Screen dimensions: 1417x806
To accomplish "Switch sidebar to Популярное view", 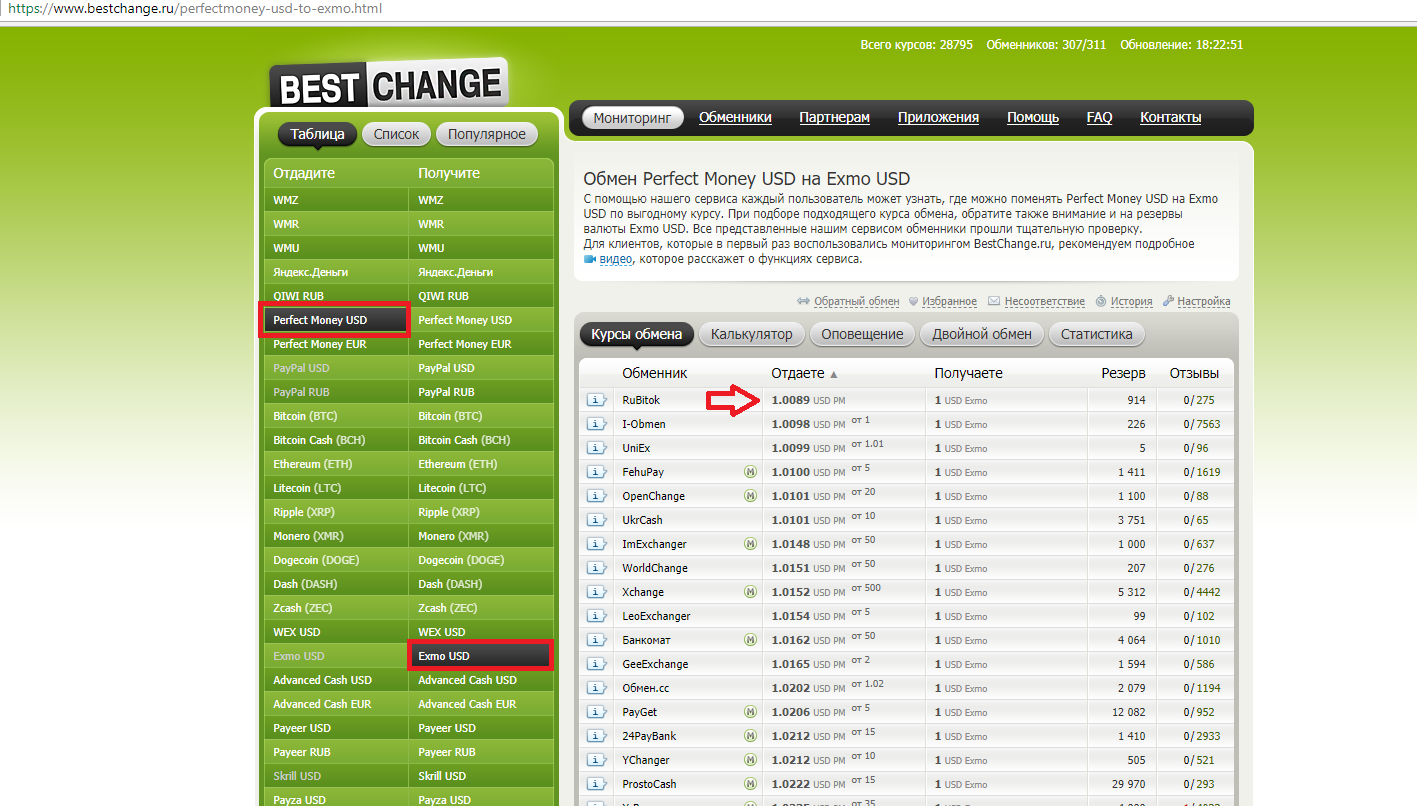I will [x=487, y=134].
